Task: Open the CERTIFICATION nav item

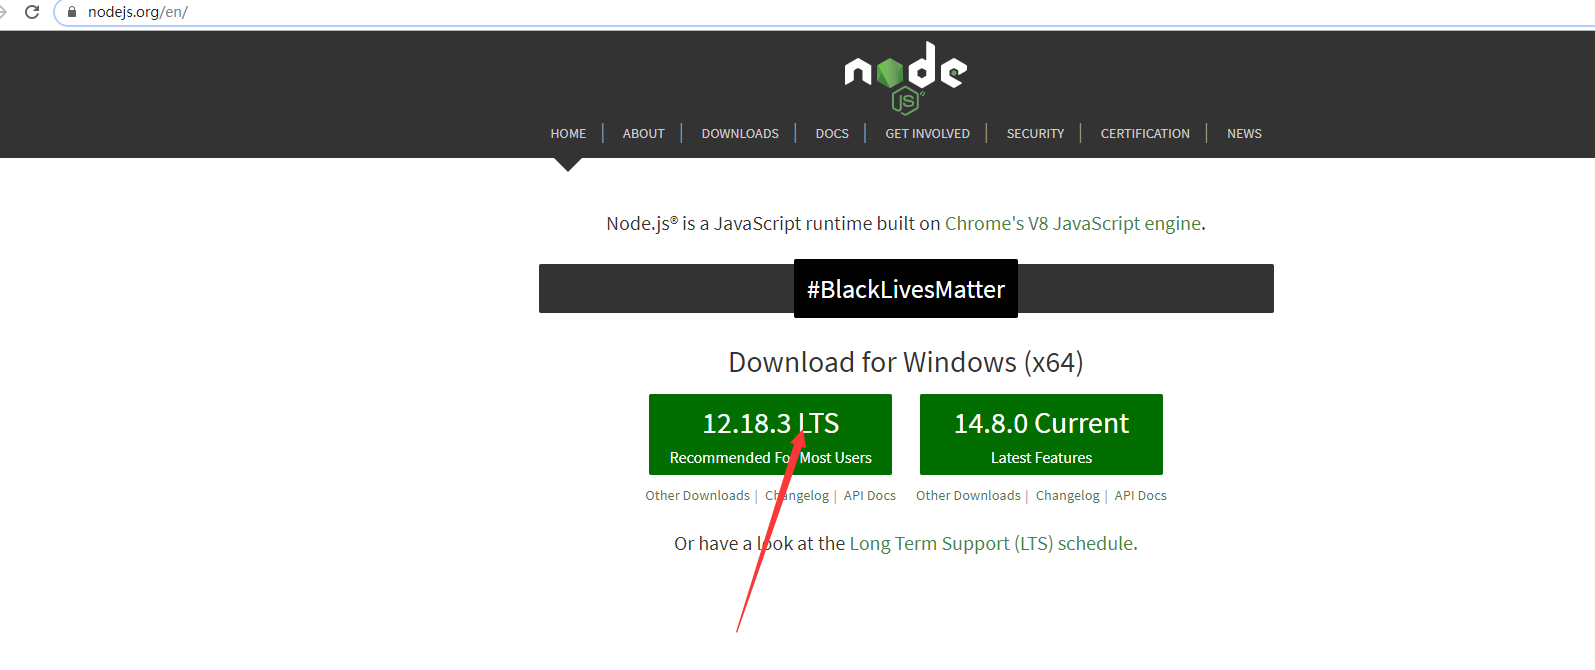Action: tap(1145, 134)
